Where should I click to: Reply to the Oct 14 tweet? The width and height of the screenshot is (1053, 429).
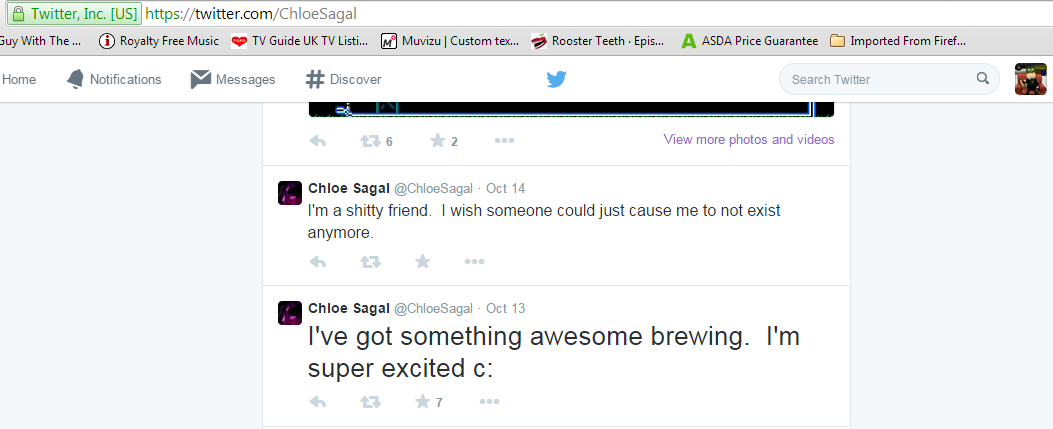click(318, 262)
